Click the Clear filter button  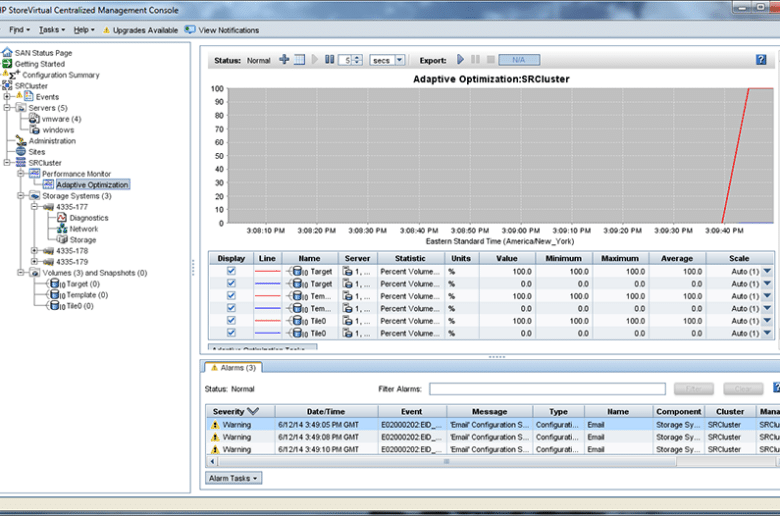point(743,389)
